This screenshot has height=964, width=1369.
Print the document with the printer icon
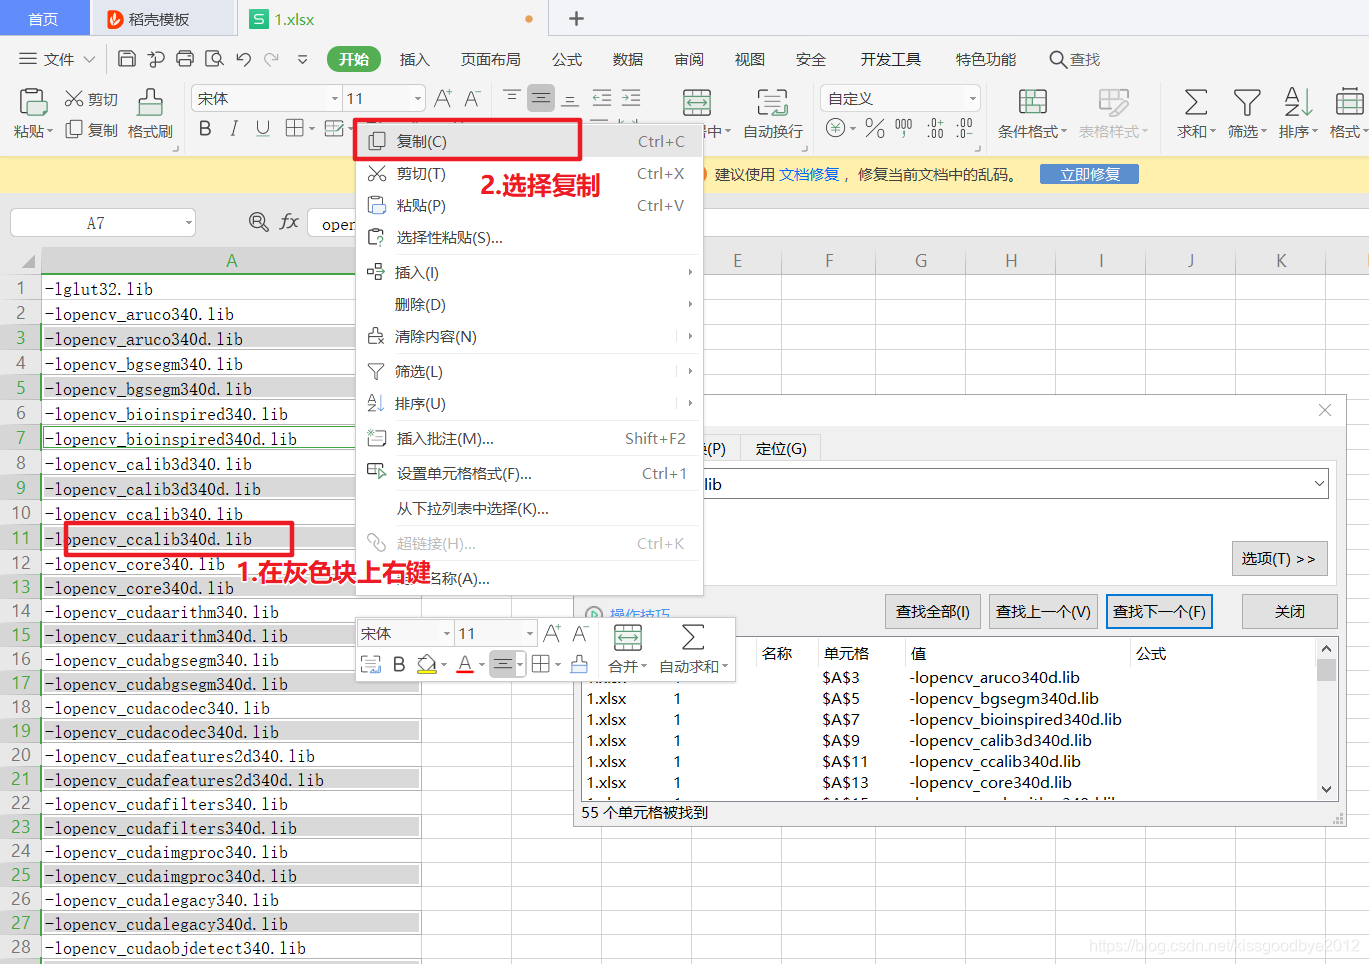click(x=185, y=59)
